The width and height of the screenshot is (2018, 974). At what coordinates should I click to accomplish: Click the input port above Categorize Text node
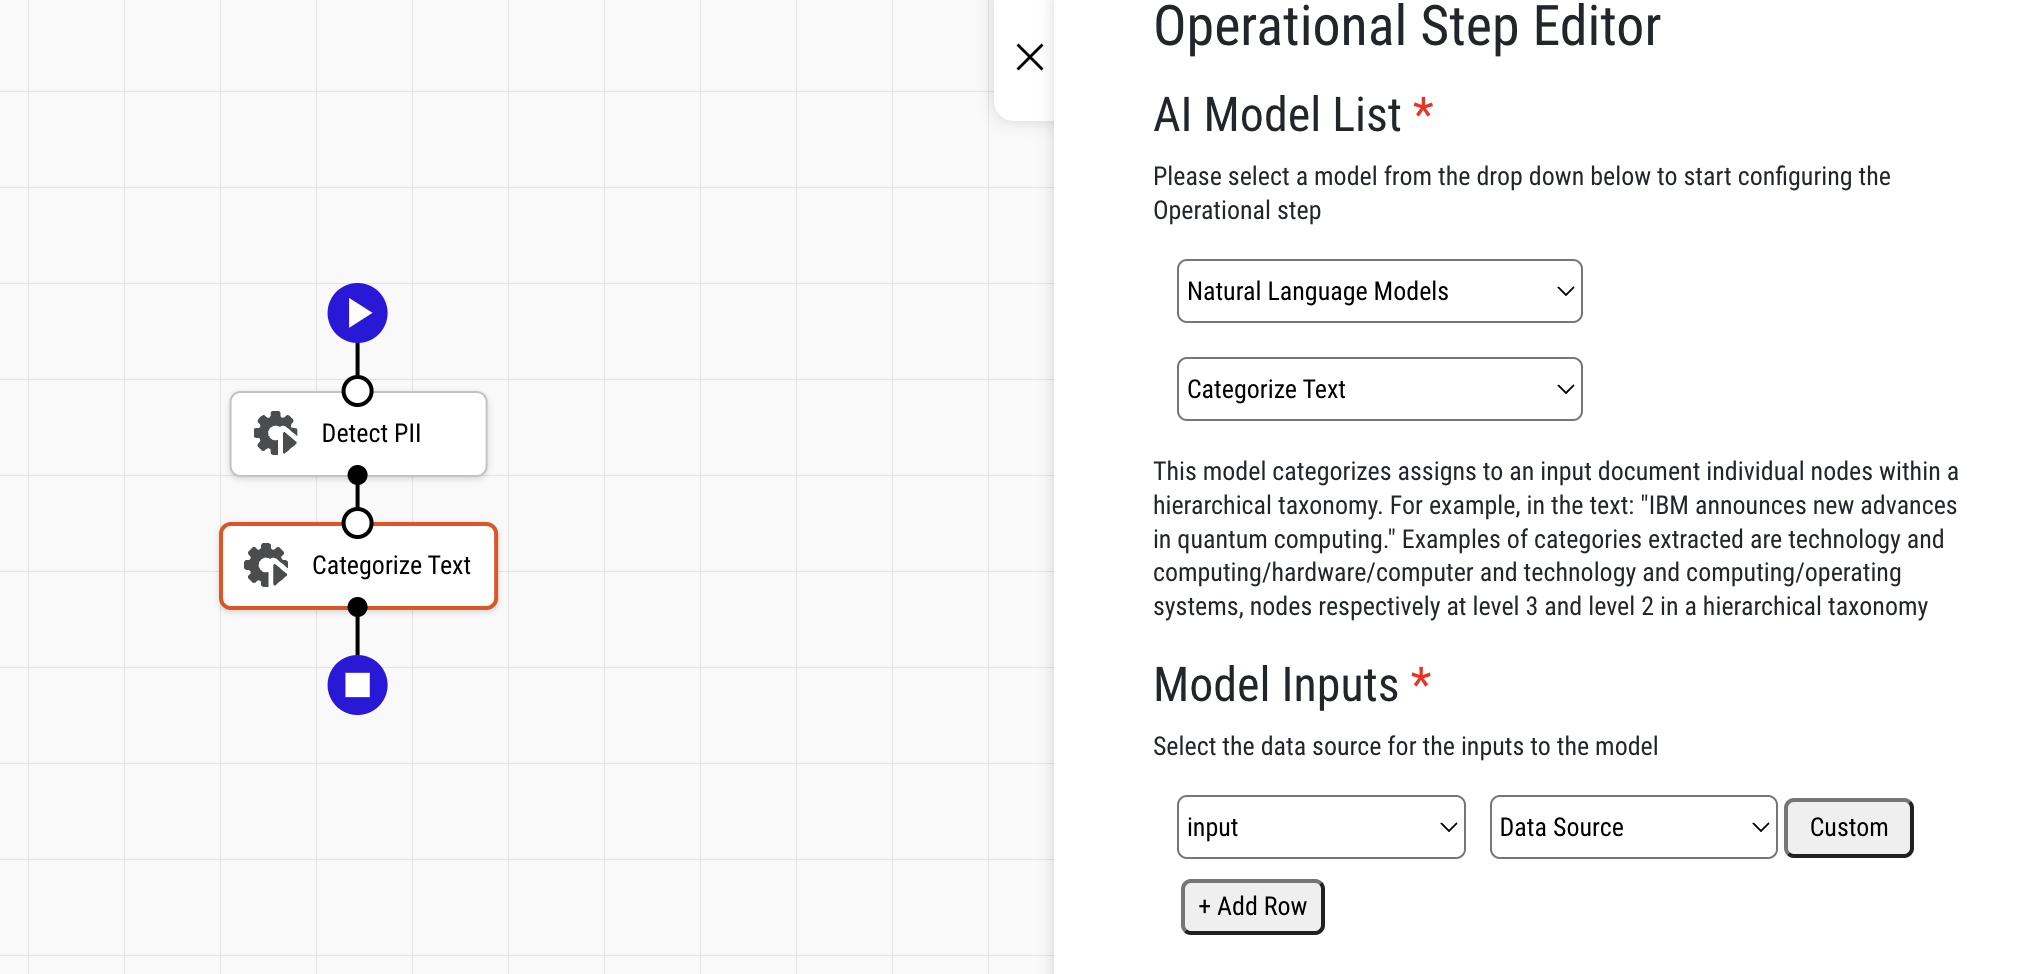pos(357,522)
